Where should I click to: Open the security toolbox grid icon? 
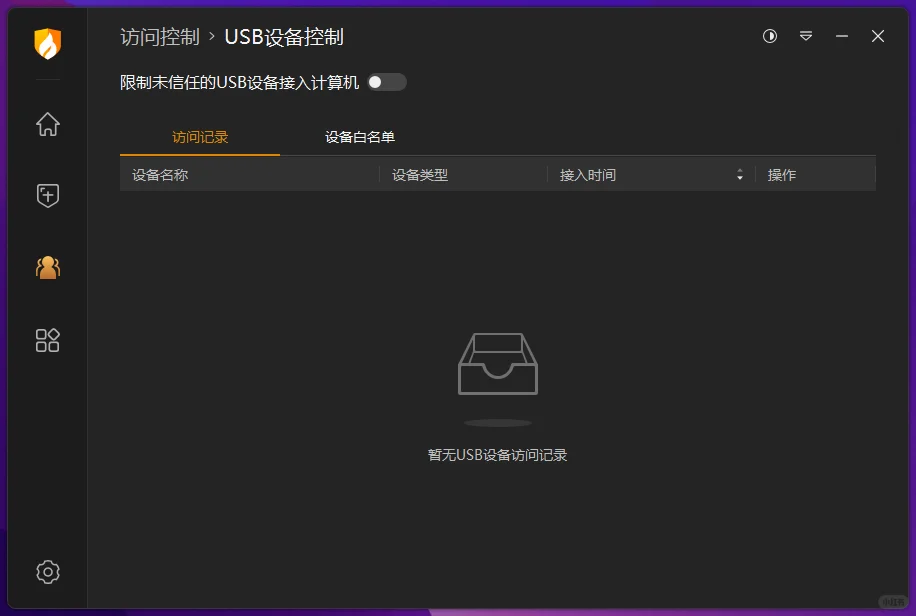point(46,340)
